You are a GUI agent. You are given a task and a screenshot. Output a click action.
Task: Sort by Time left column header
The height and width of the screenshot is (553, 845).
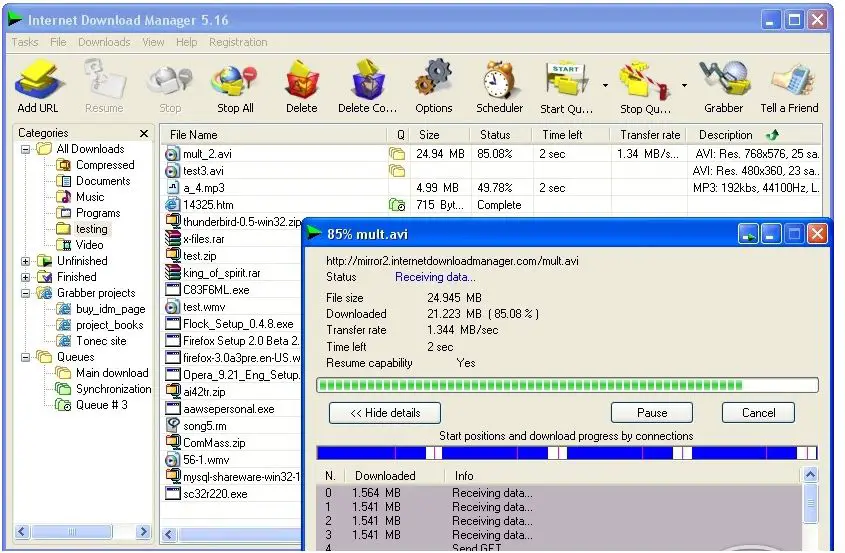tap(571, 135)
